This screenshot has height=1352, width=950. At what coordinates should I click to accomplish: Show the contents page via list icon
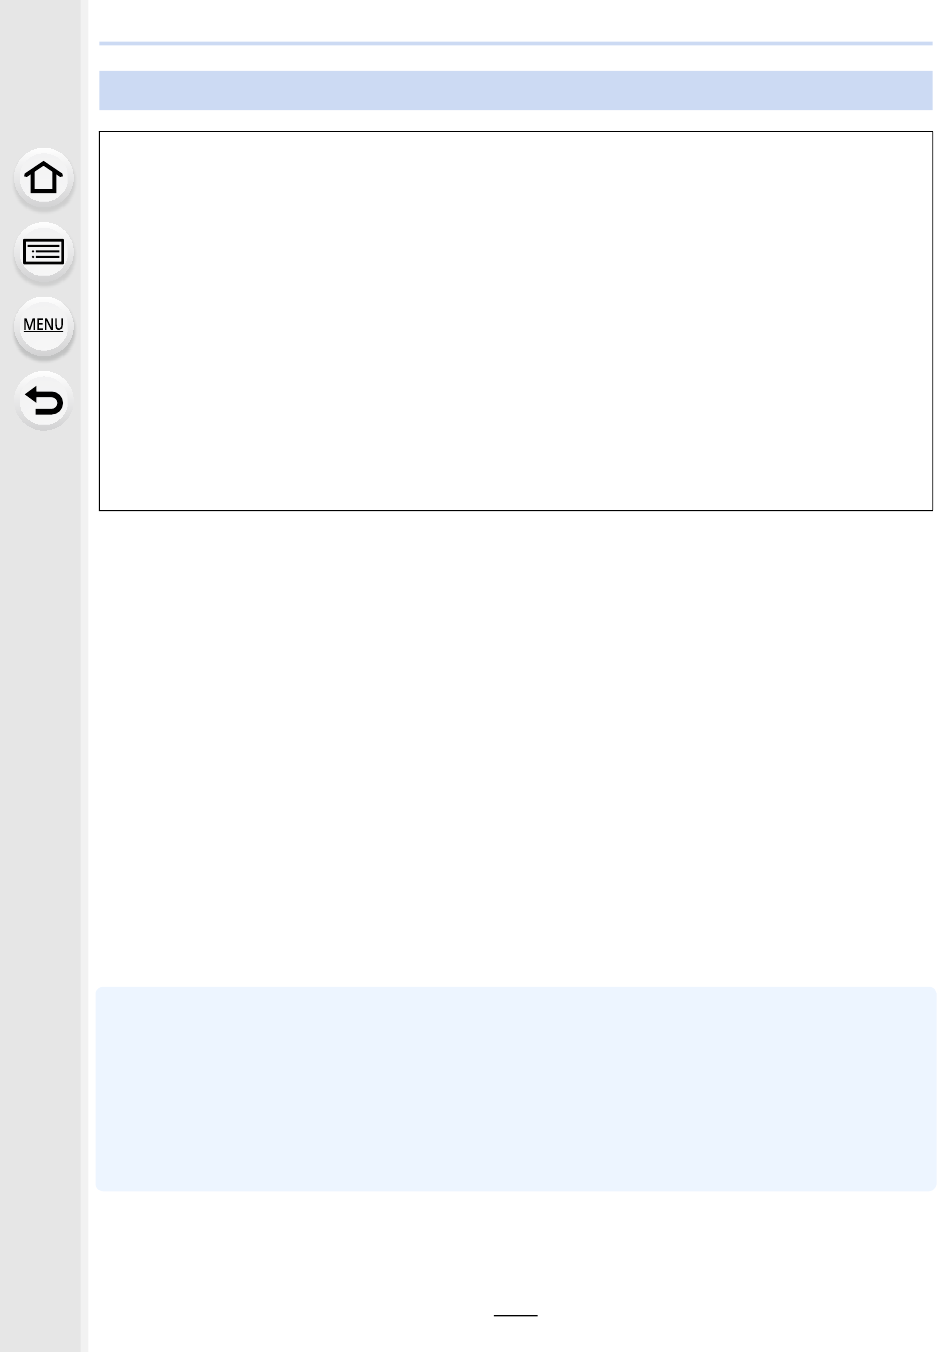coord(43,252)
